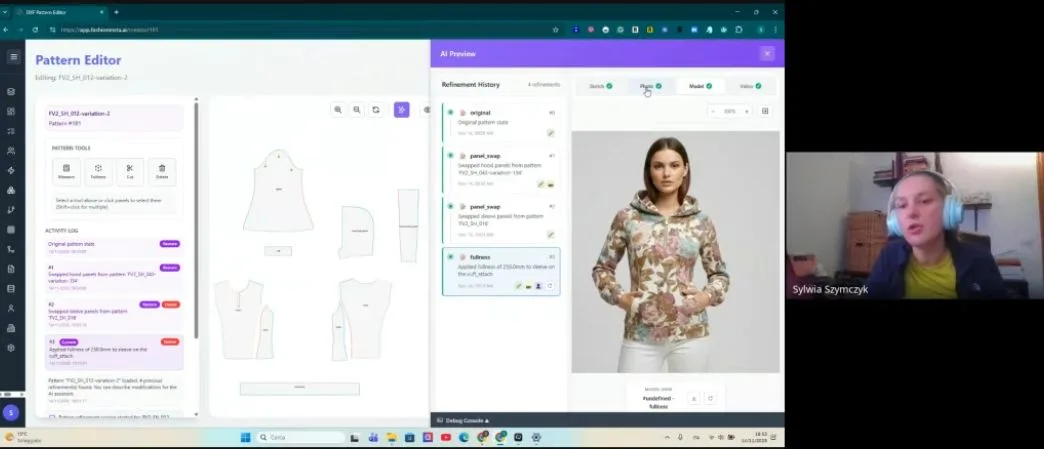Bookmark this page with the star icon
The width and height of the screenshot is (1044, 449).
coord(555,30)
